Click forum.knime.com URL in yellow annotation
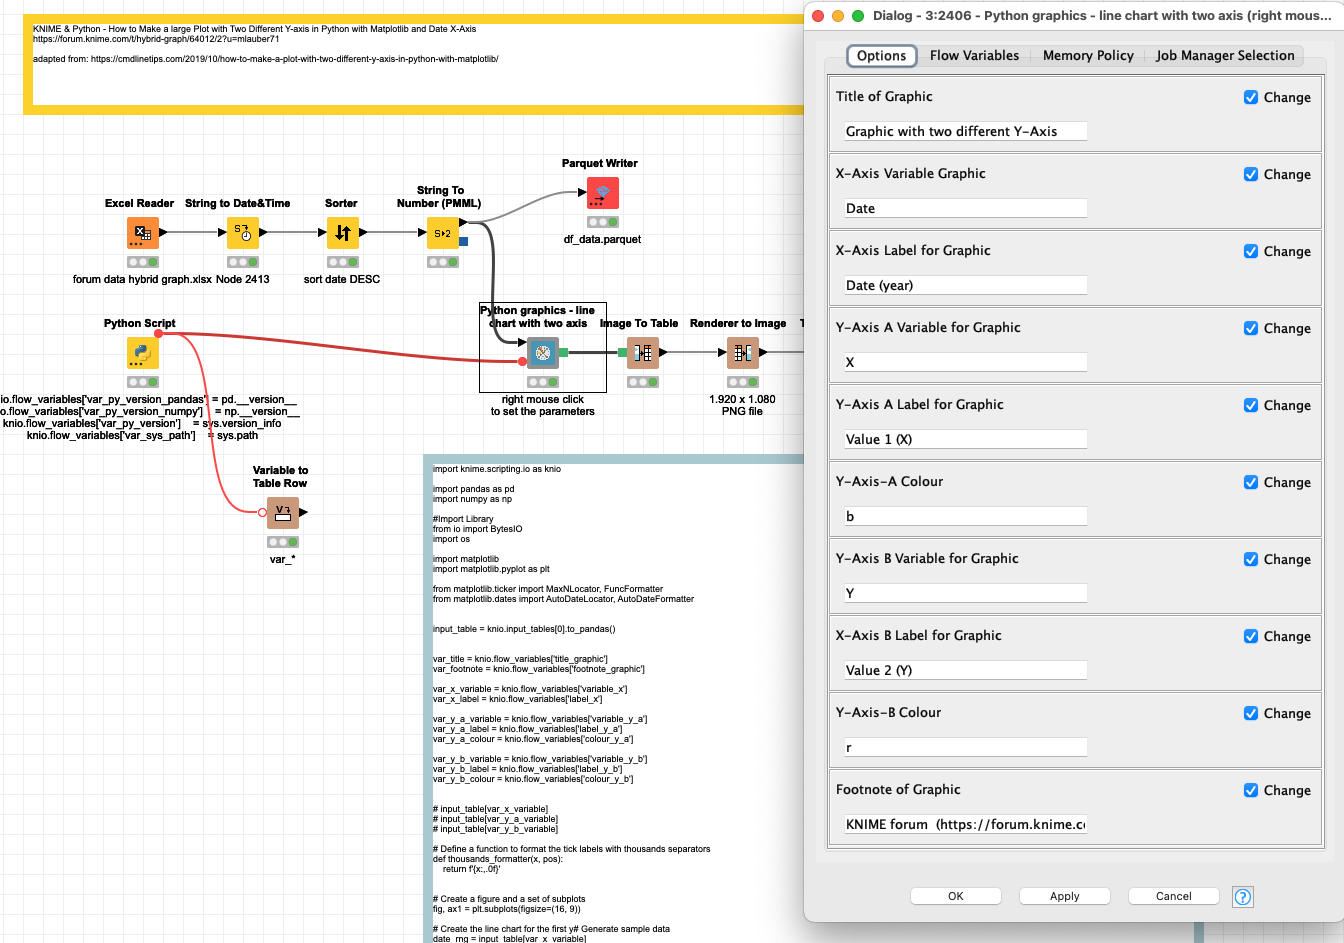The image size is (1344, 943). 156,39
